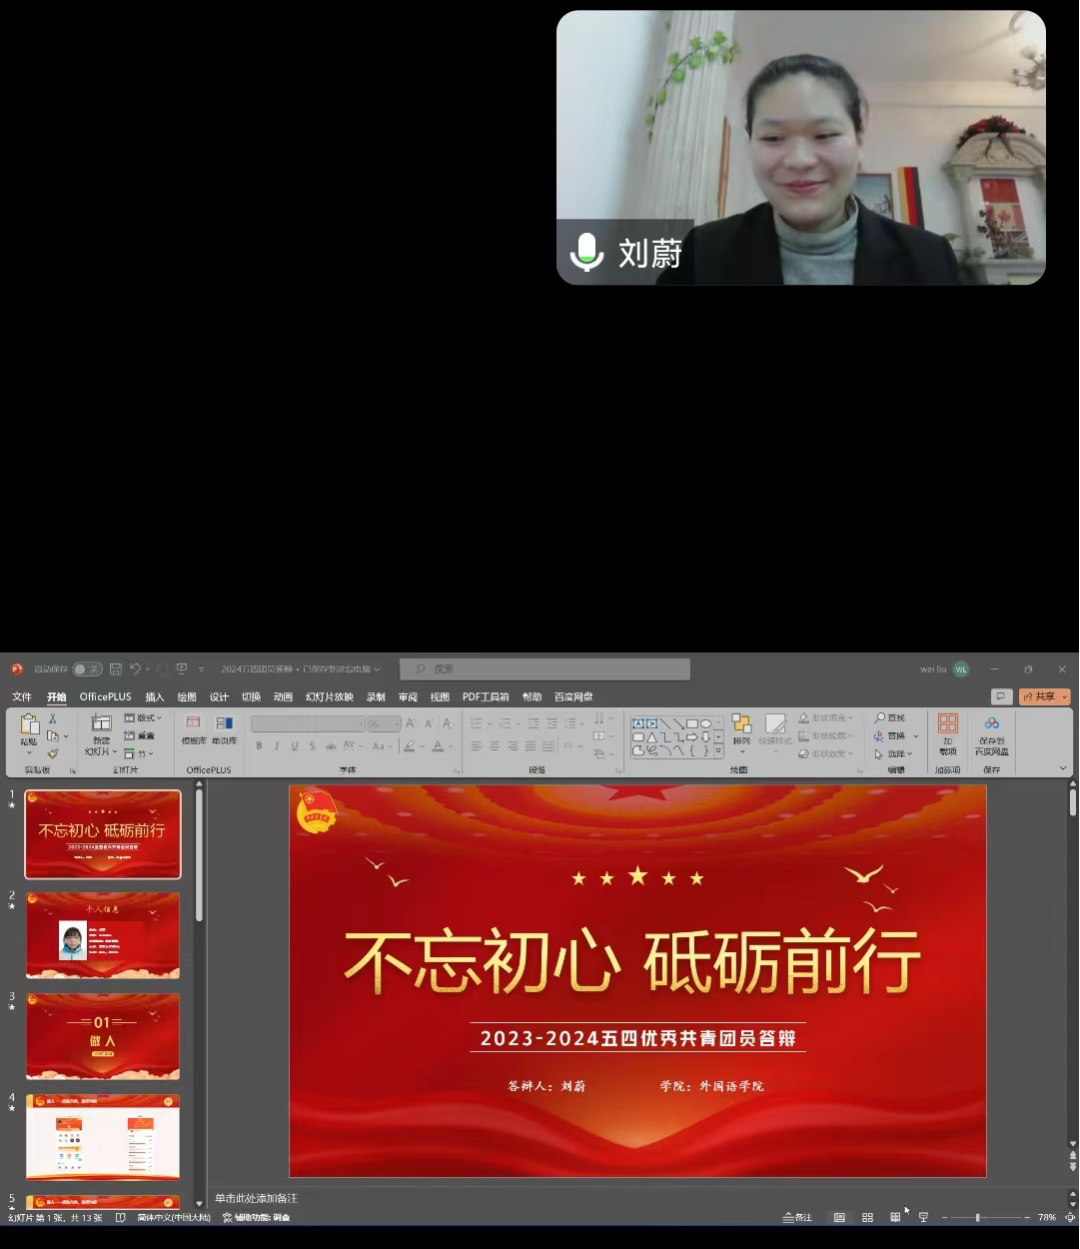Toggle the Notes pane in status bar
The height and width of the screenshot is (1249, 1080).
797,1217
